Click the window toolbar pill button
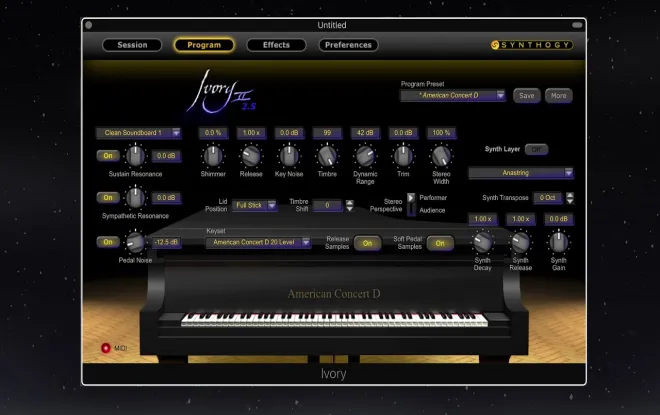The height and width of the screenshot is (415, 660). tap(577, 25)
